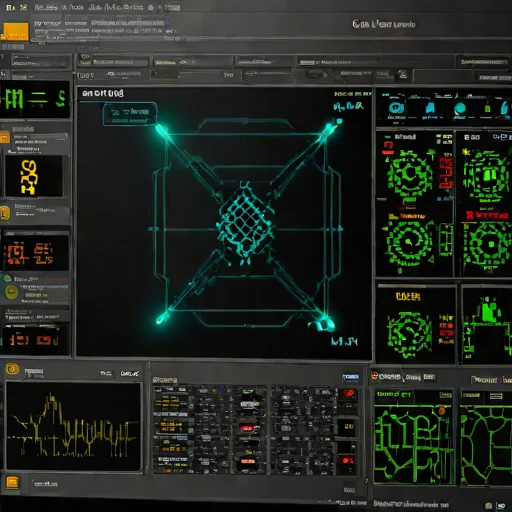Toggle the list icon above second maze panel
The height and width of the screenshot is (512, 512).
coord(496,396)
